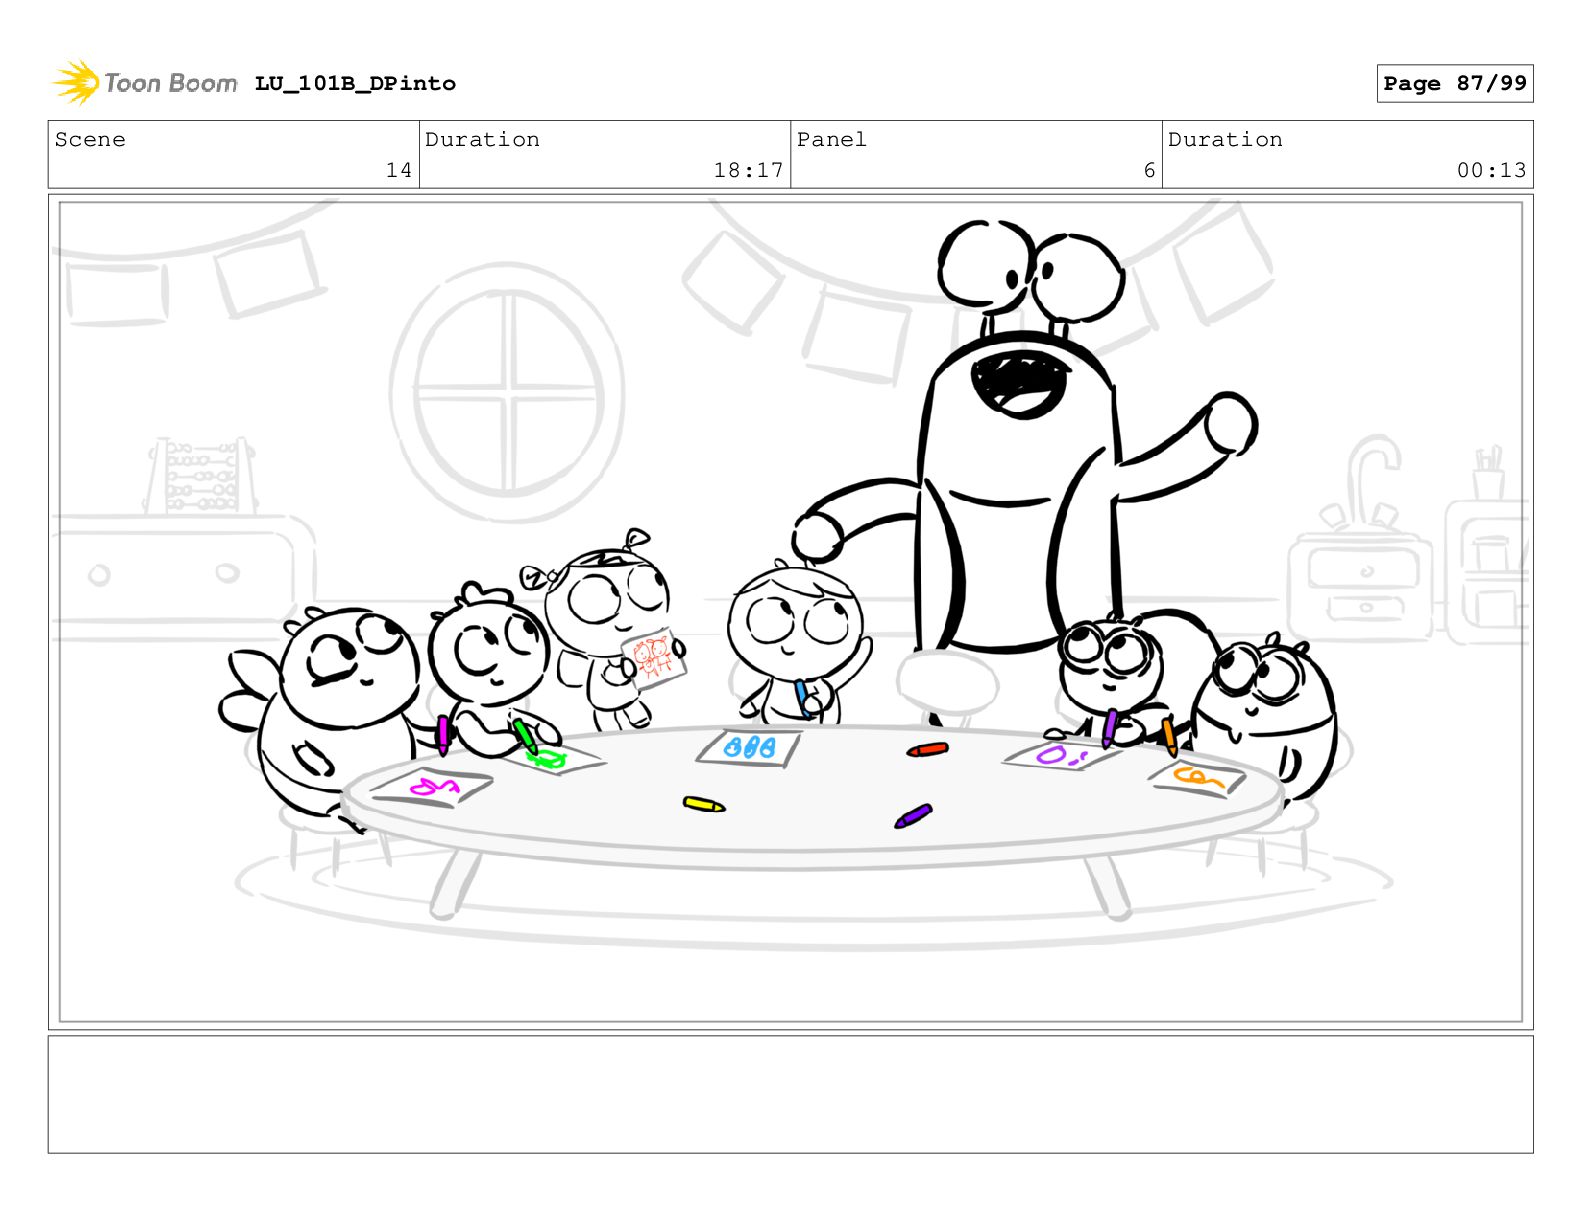Click panel number 6
The height and width of the screenshot is (1225, 1582).
[1149, 170]
